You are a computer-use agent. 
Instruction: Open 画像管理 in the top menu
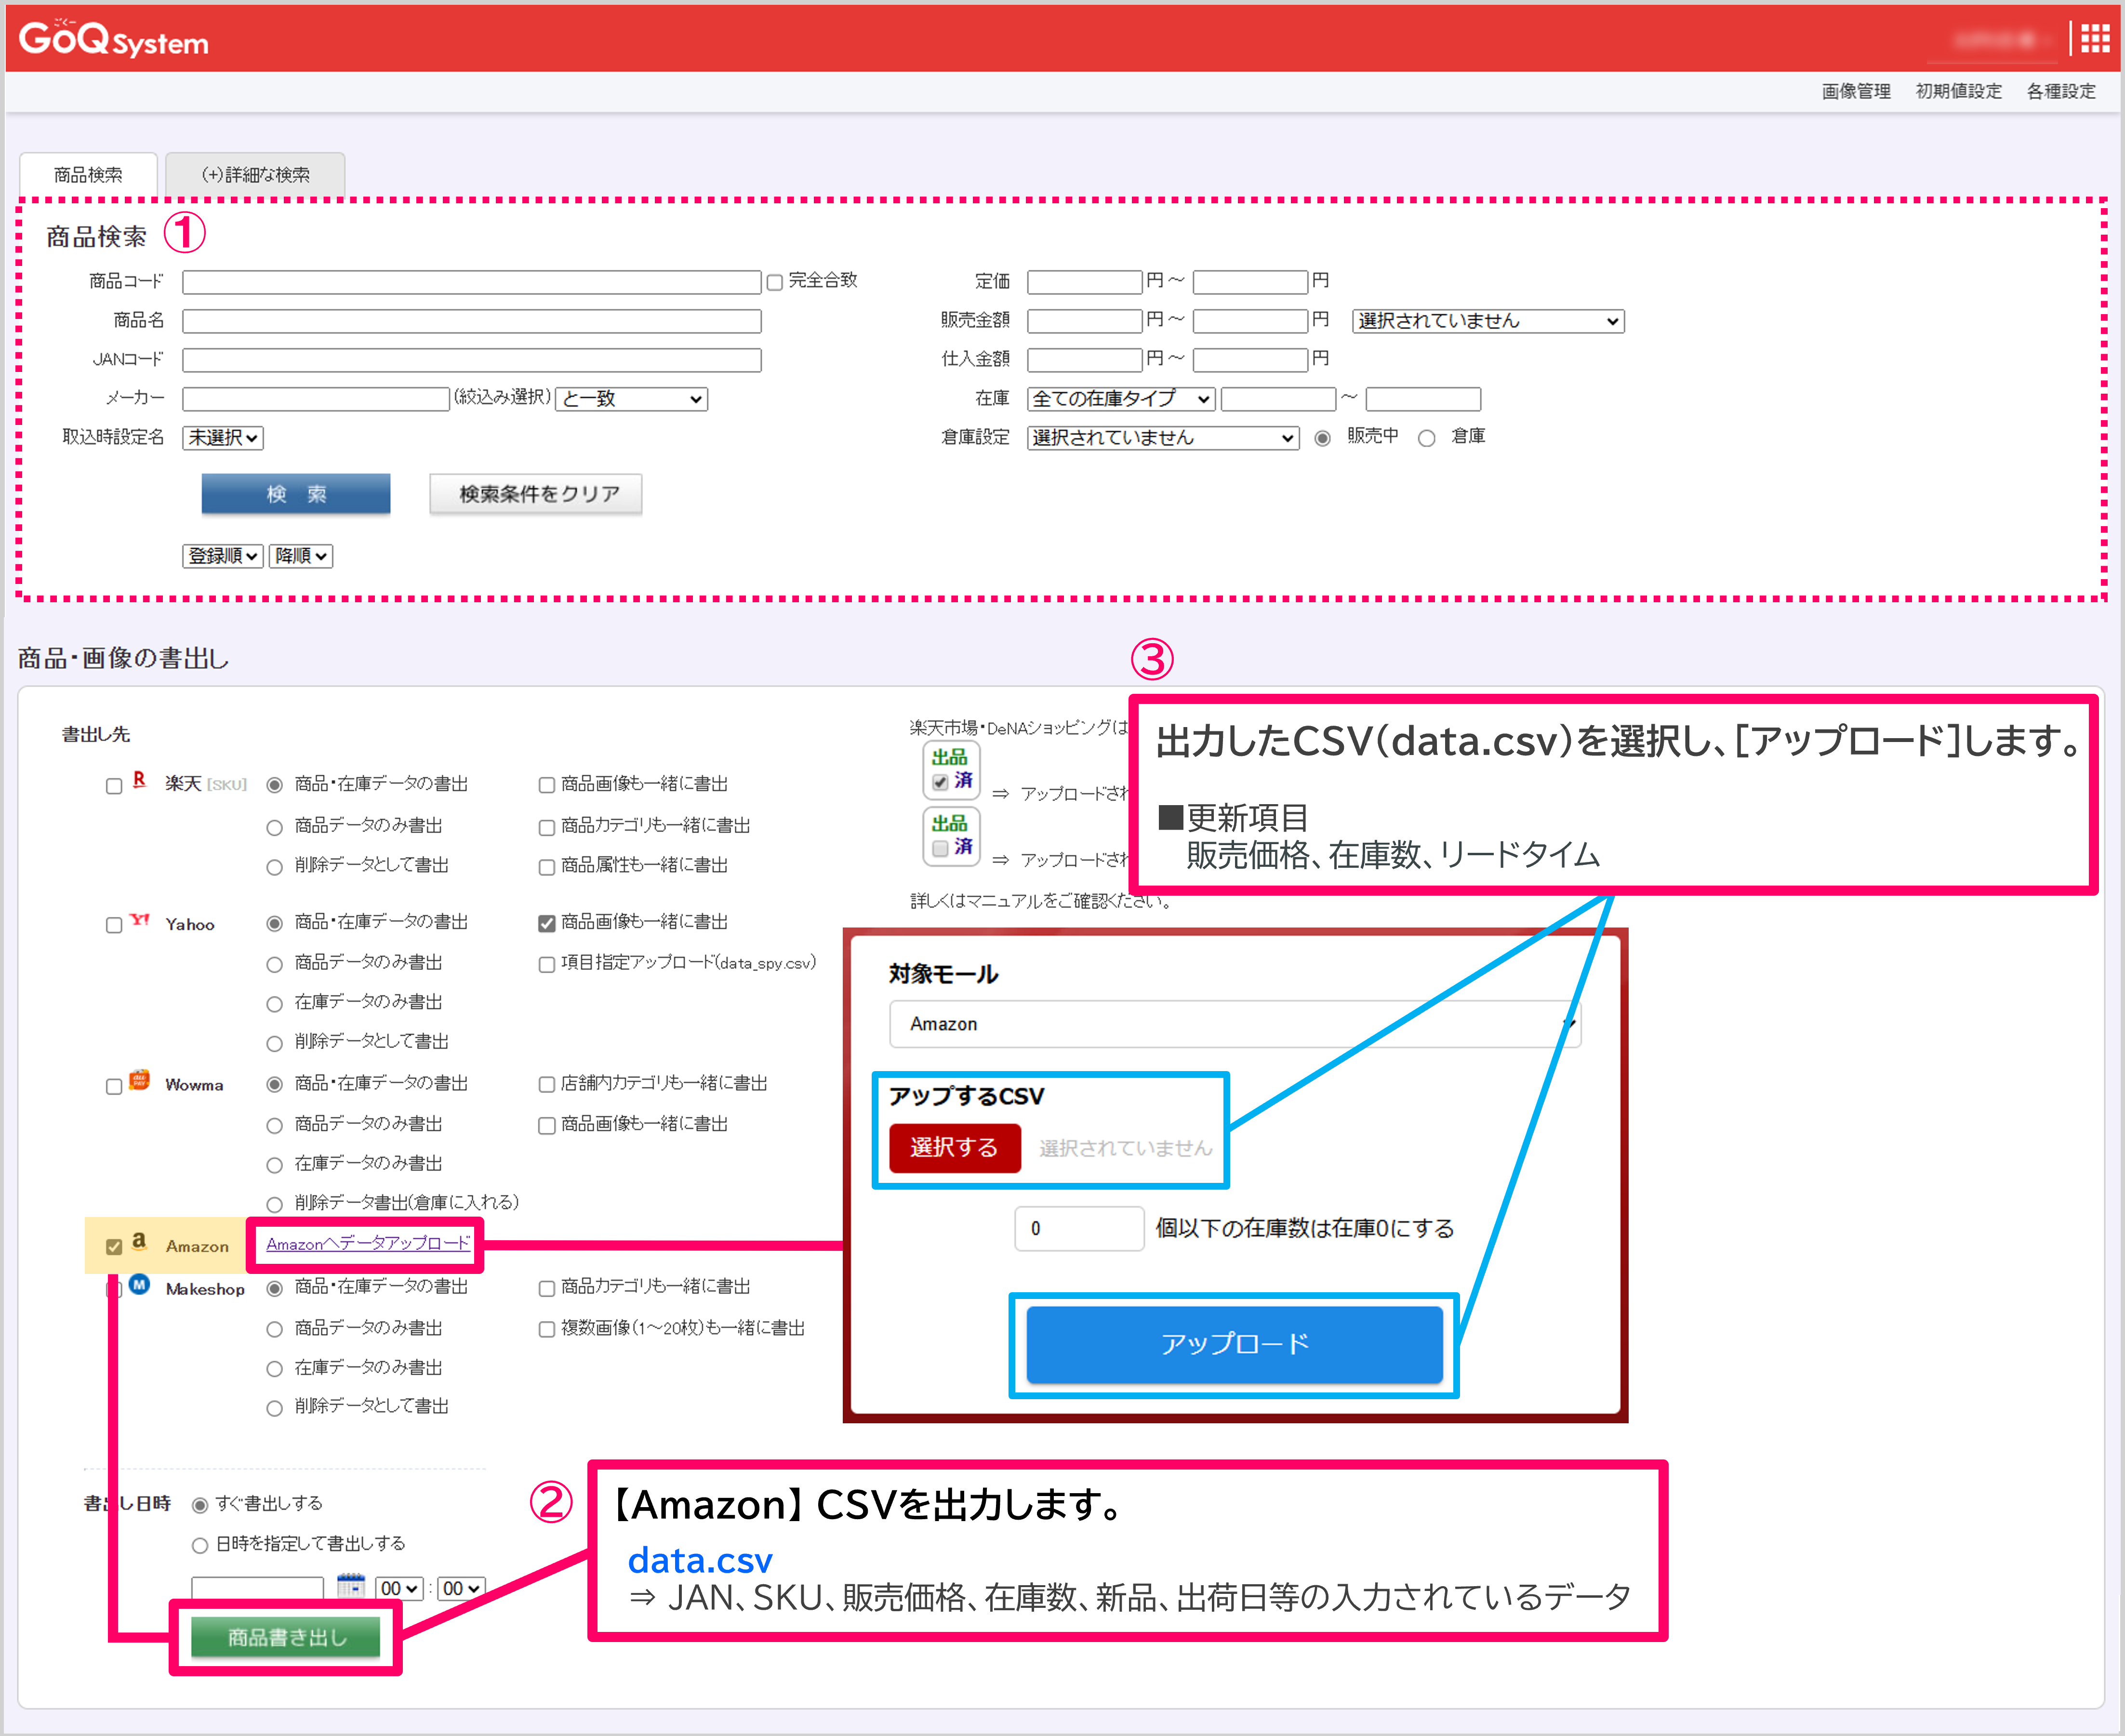point(1856,91)
